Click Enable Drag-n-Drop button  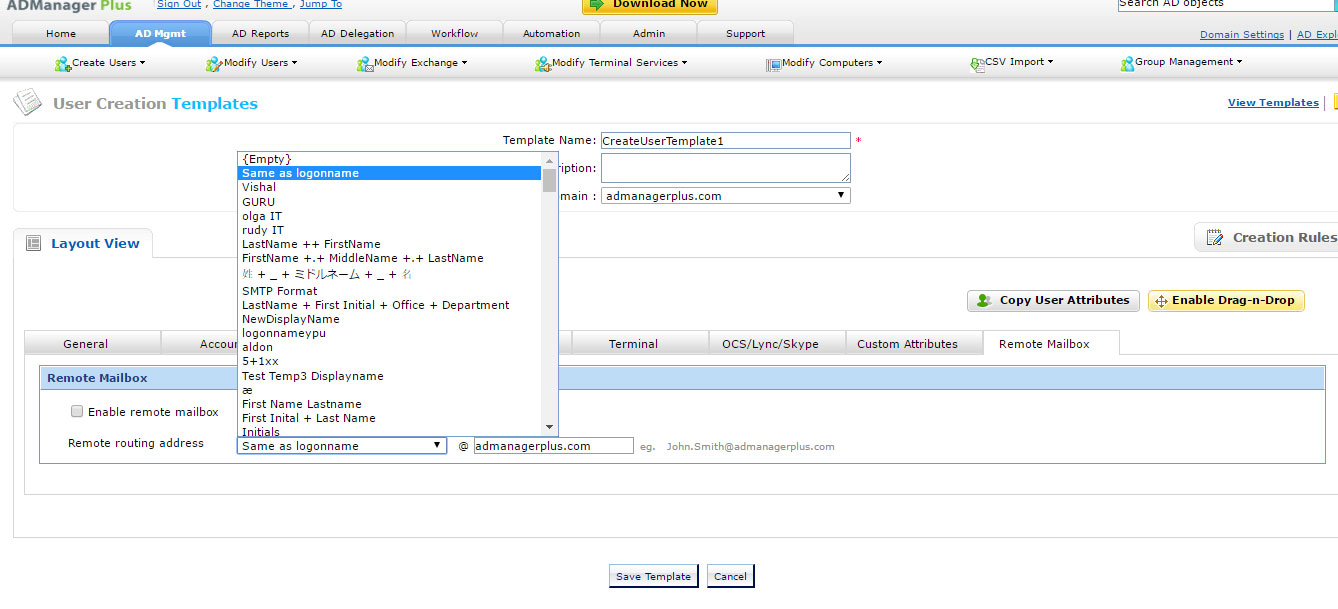point(1226,300)
